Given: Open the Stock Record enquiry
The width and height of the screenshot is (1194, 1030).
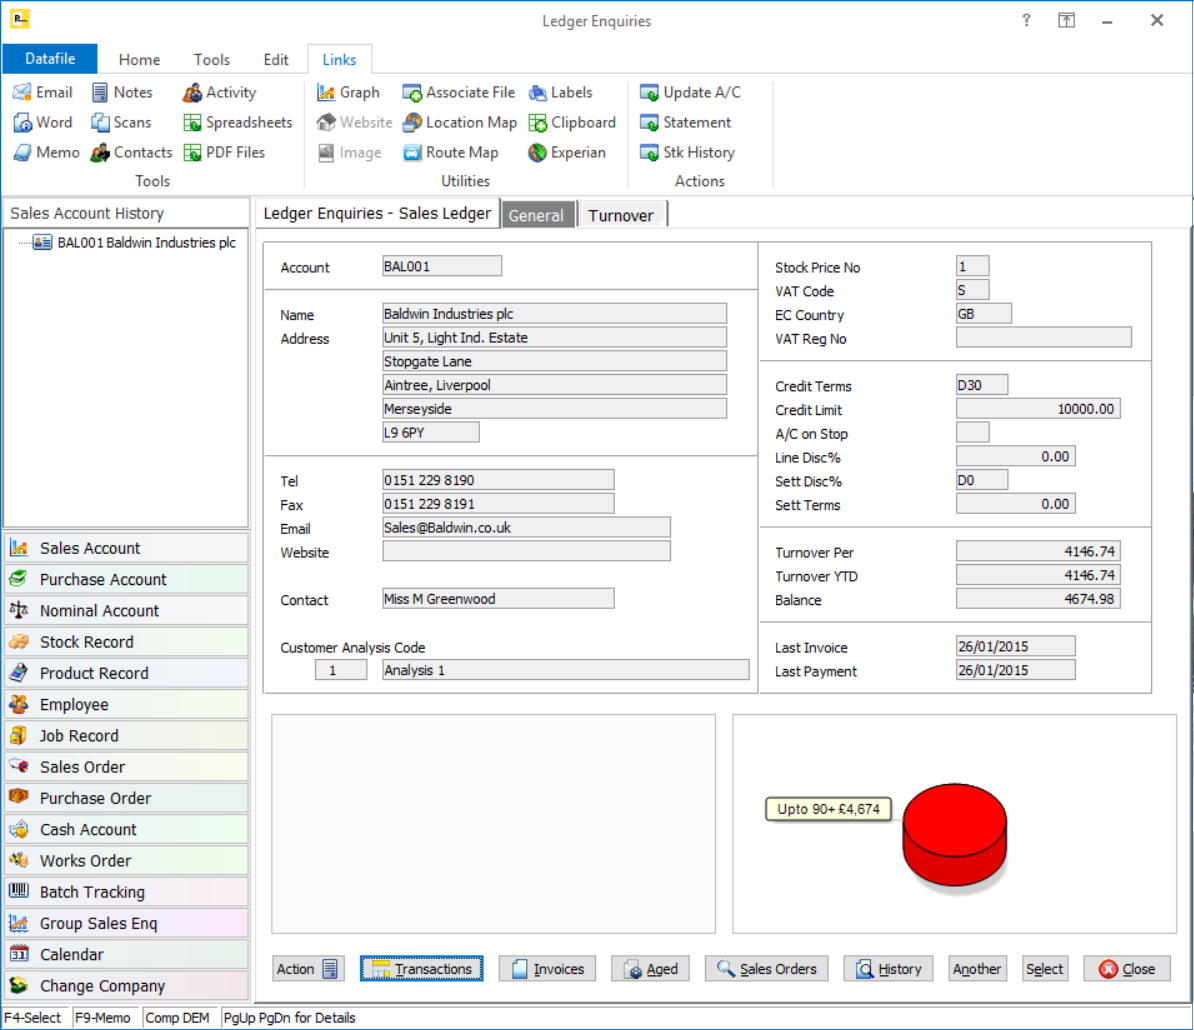Looking at the screenshot, I should pyautogui.click(x=126, y=642).
